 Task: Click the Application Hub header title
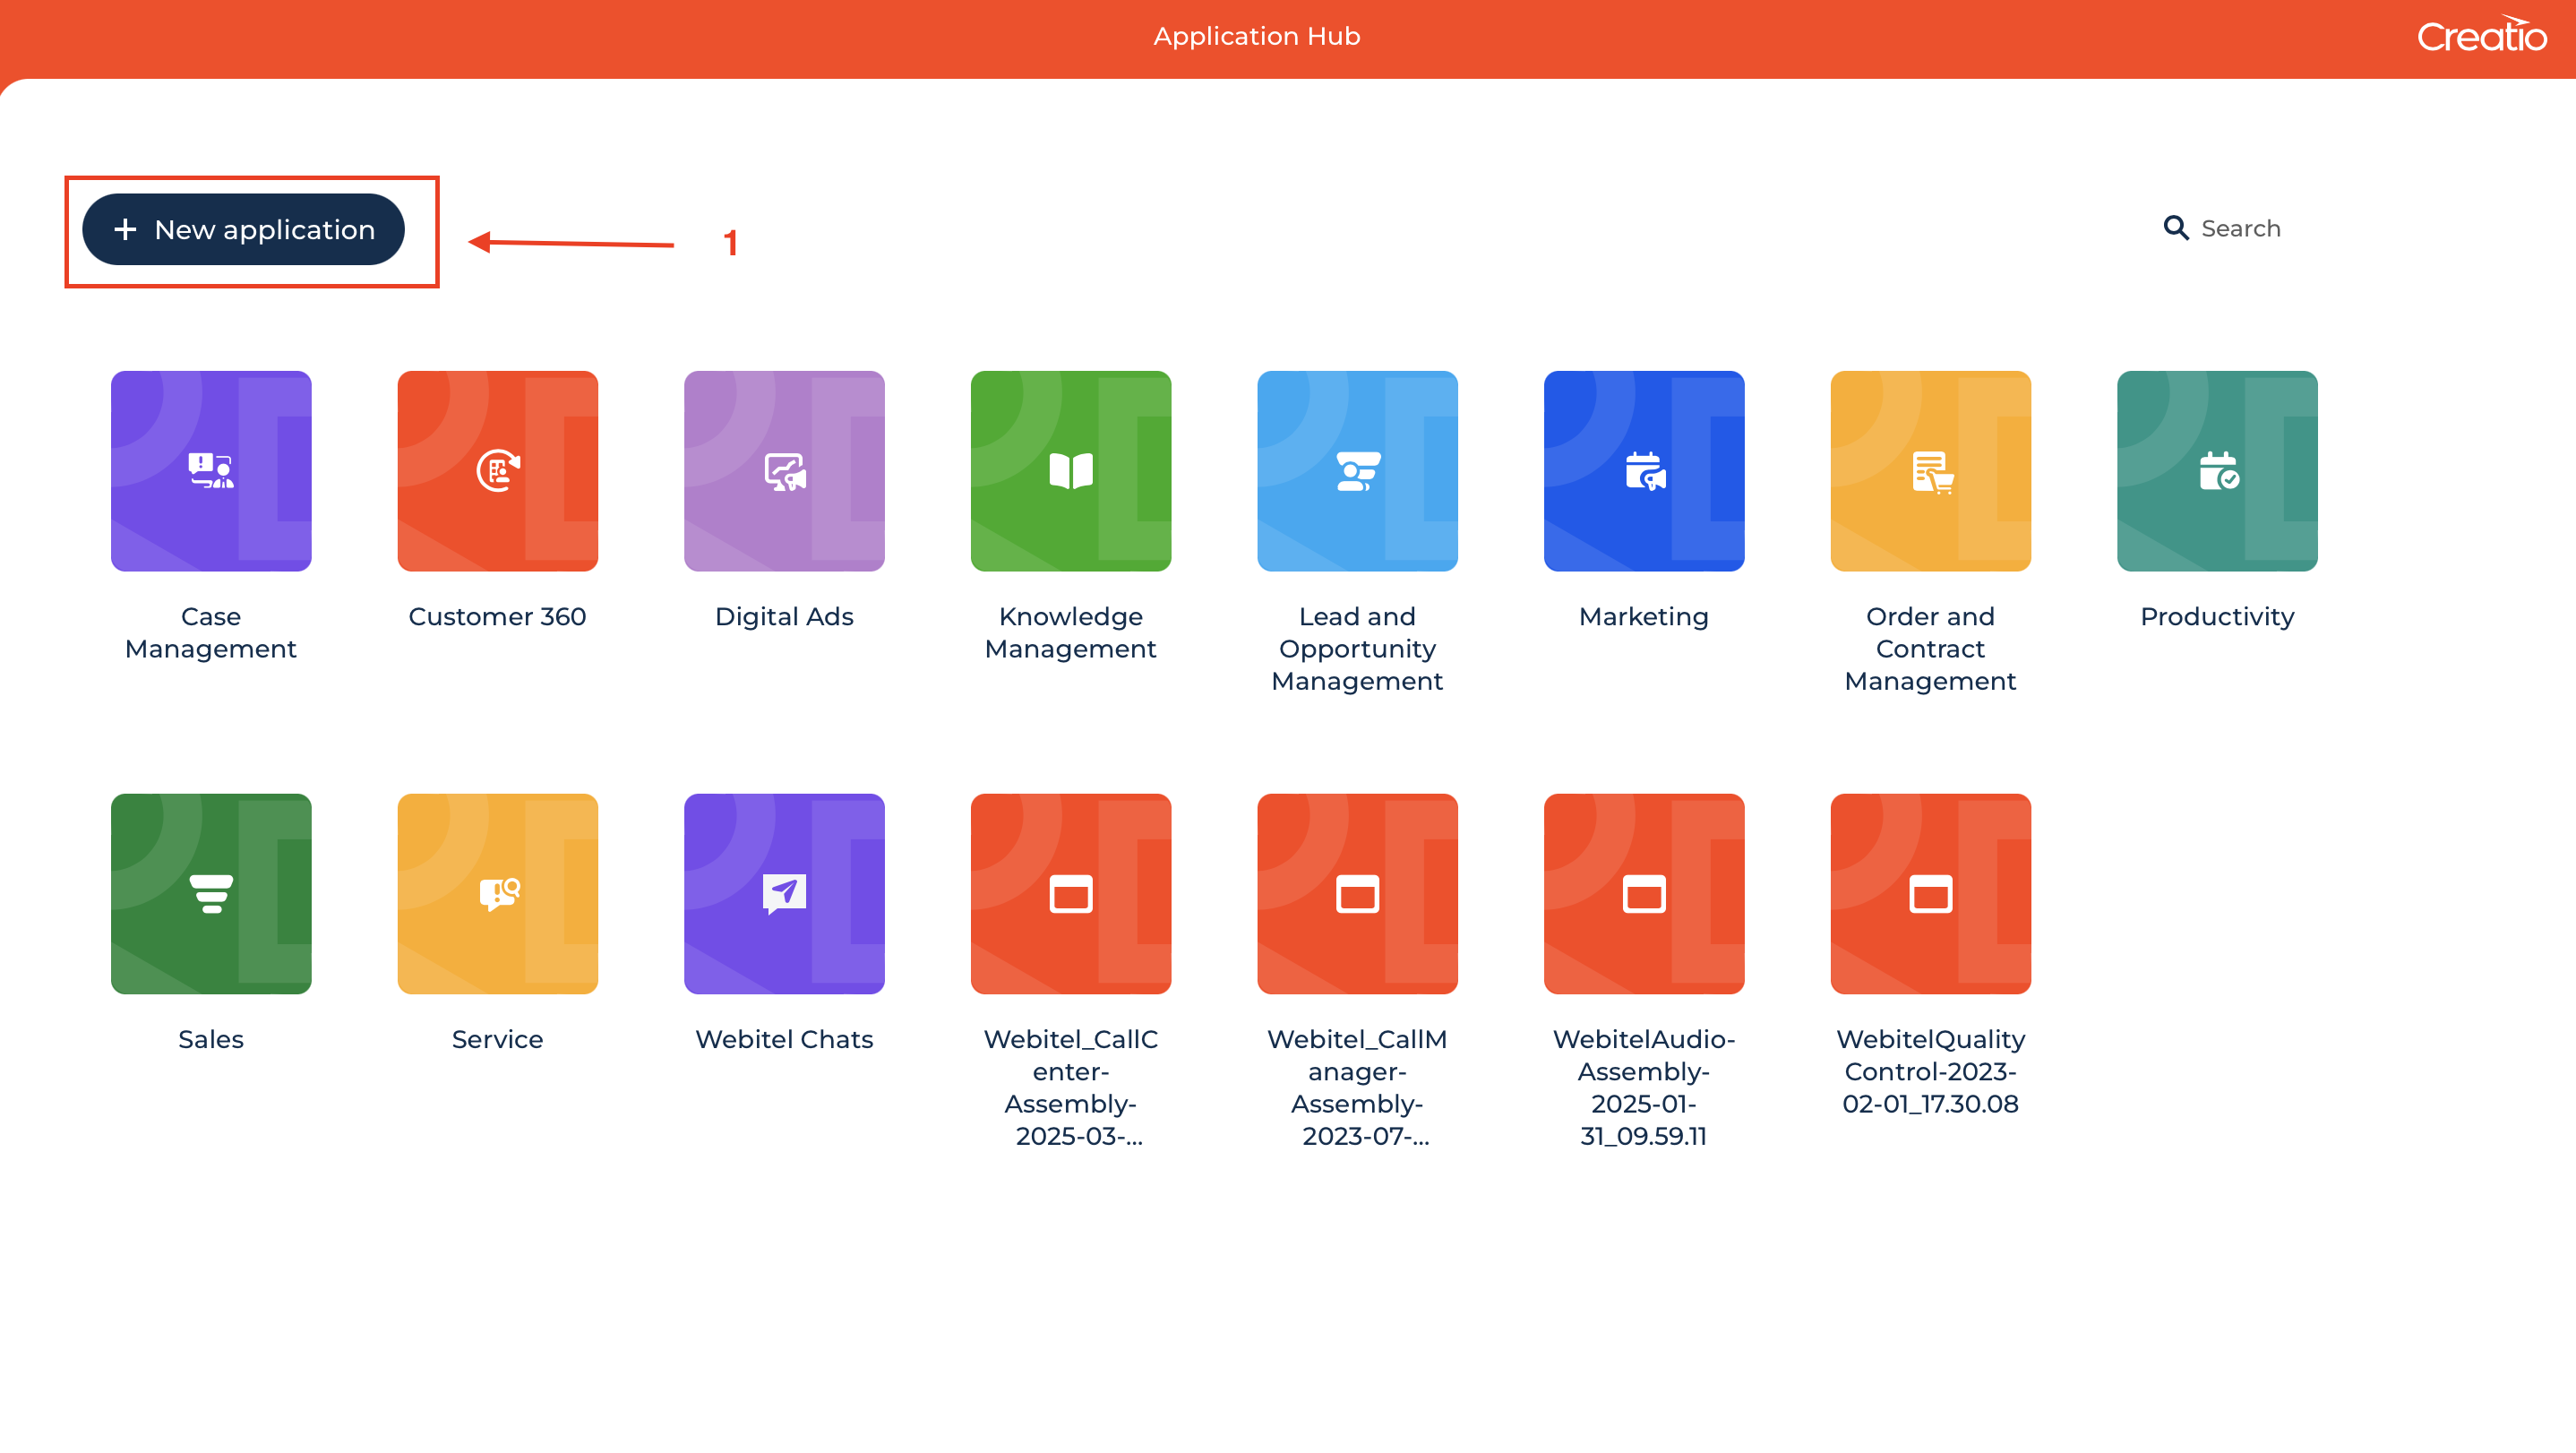pos(1257,36)
